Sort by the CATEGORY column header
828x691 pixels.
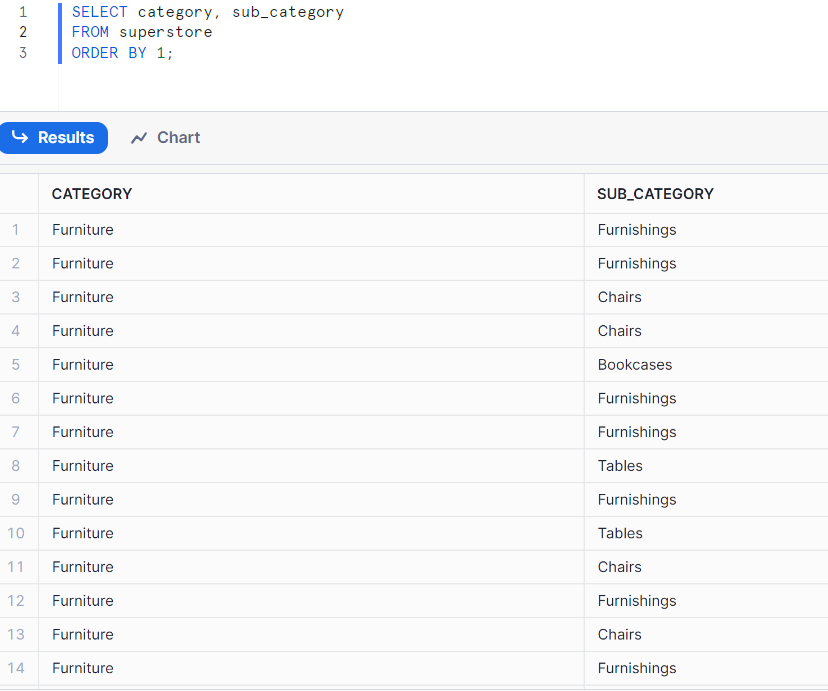(92, 194)
